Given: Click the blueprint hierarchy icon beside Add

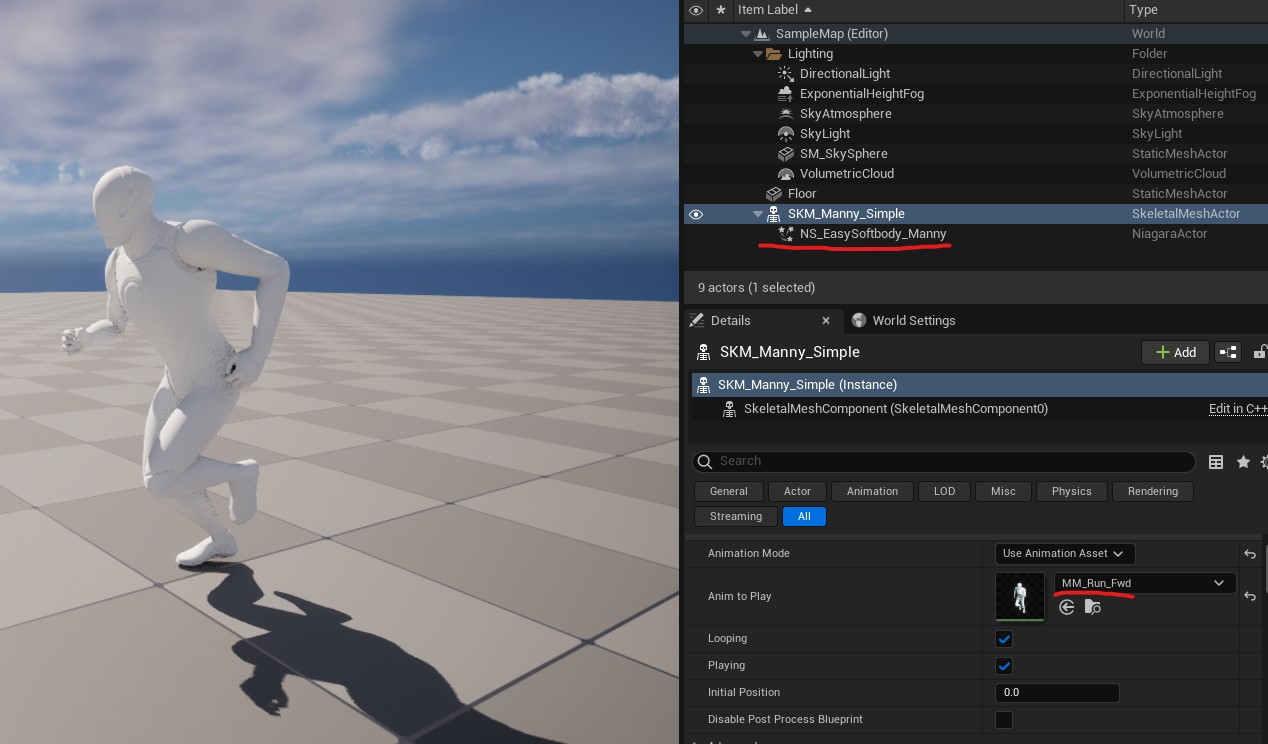Looking at the screenshot, I should point(1227,352).
